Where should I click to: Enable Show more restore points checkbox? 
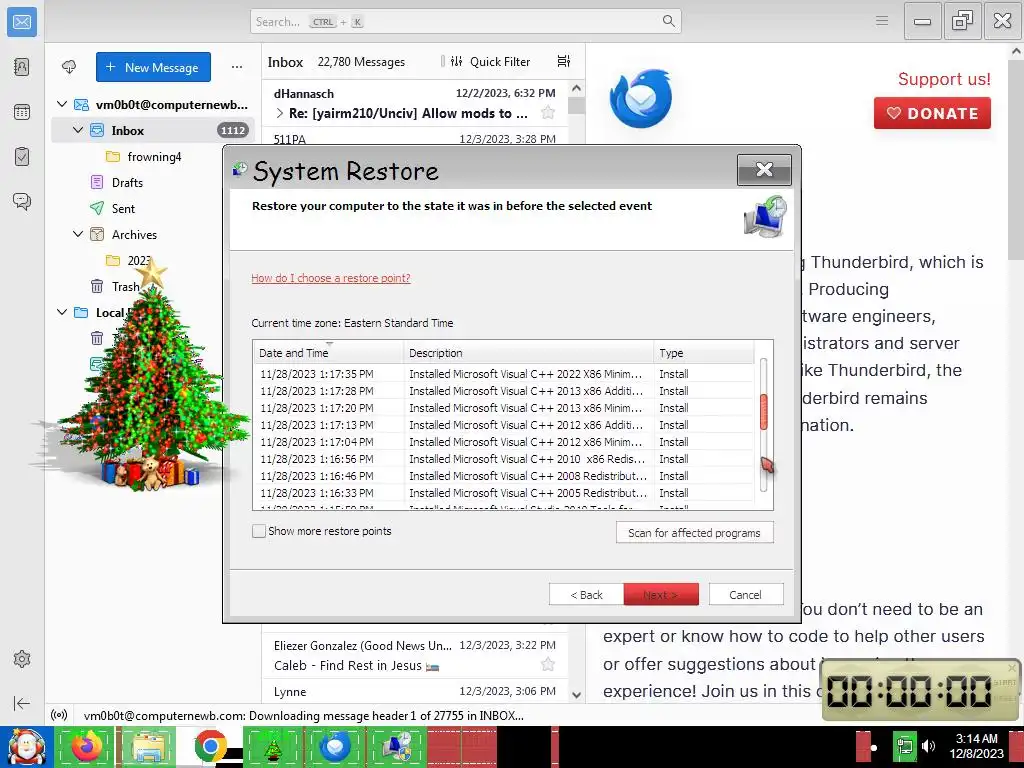pyautogui.click(x=259, y=531)
